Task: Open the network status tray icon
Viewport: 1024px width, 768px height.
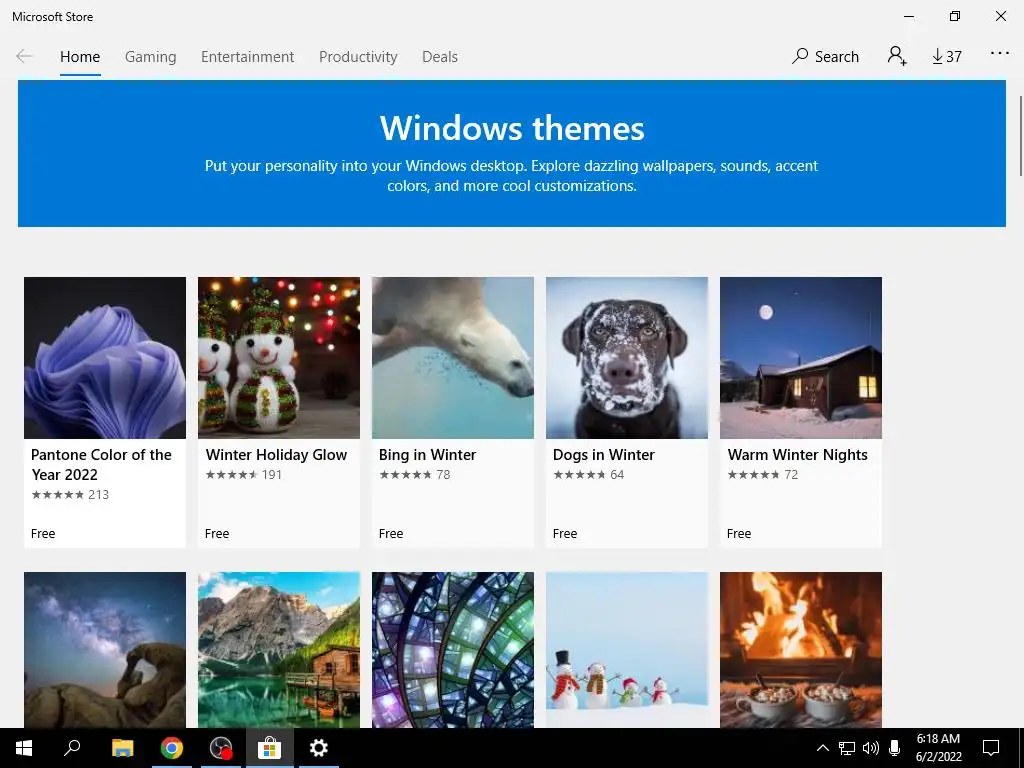Action: click(x=846, y=748)
